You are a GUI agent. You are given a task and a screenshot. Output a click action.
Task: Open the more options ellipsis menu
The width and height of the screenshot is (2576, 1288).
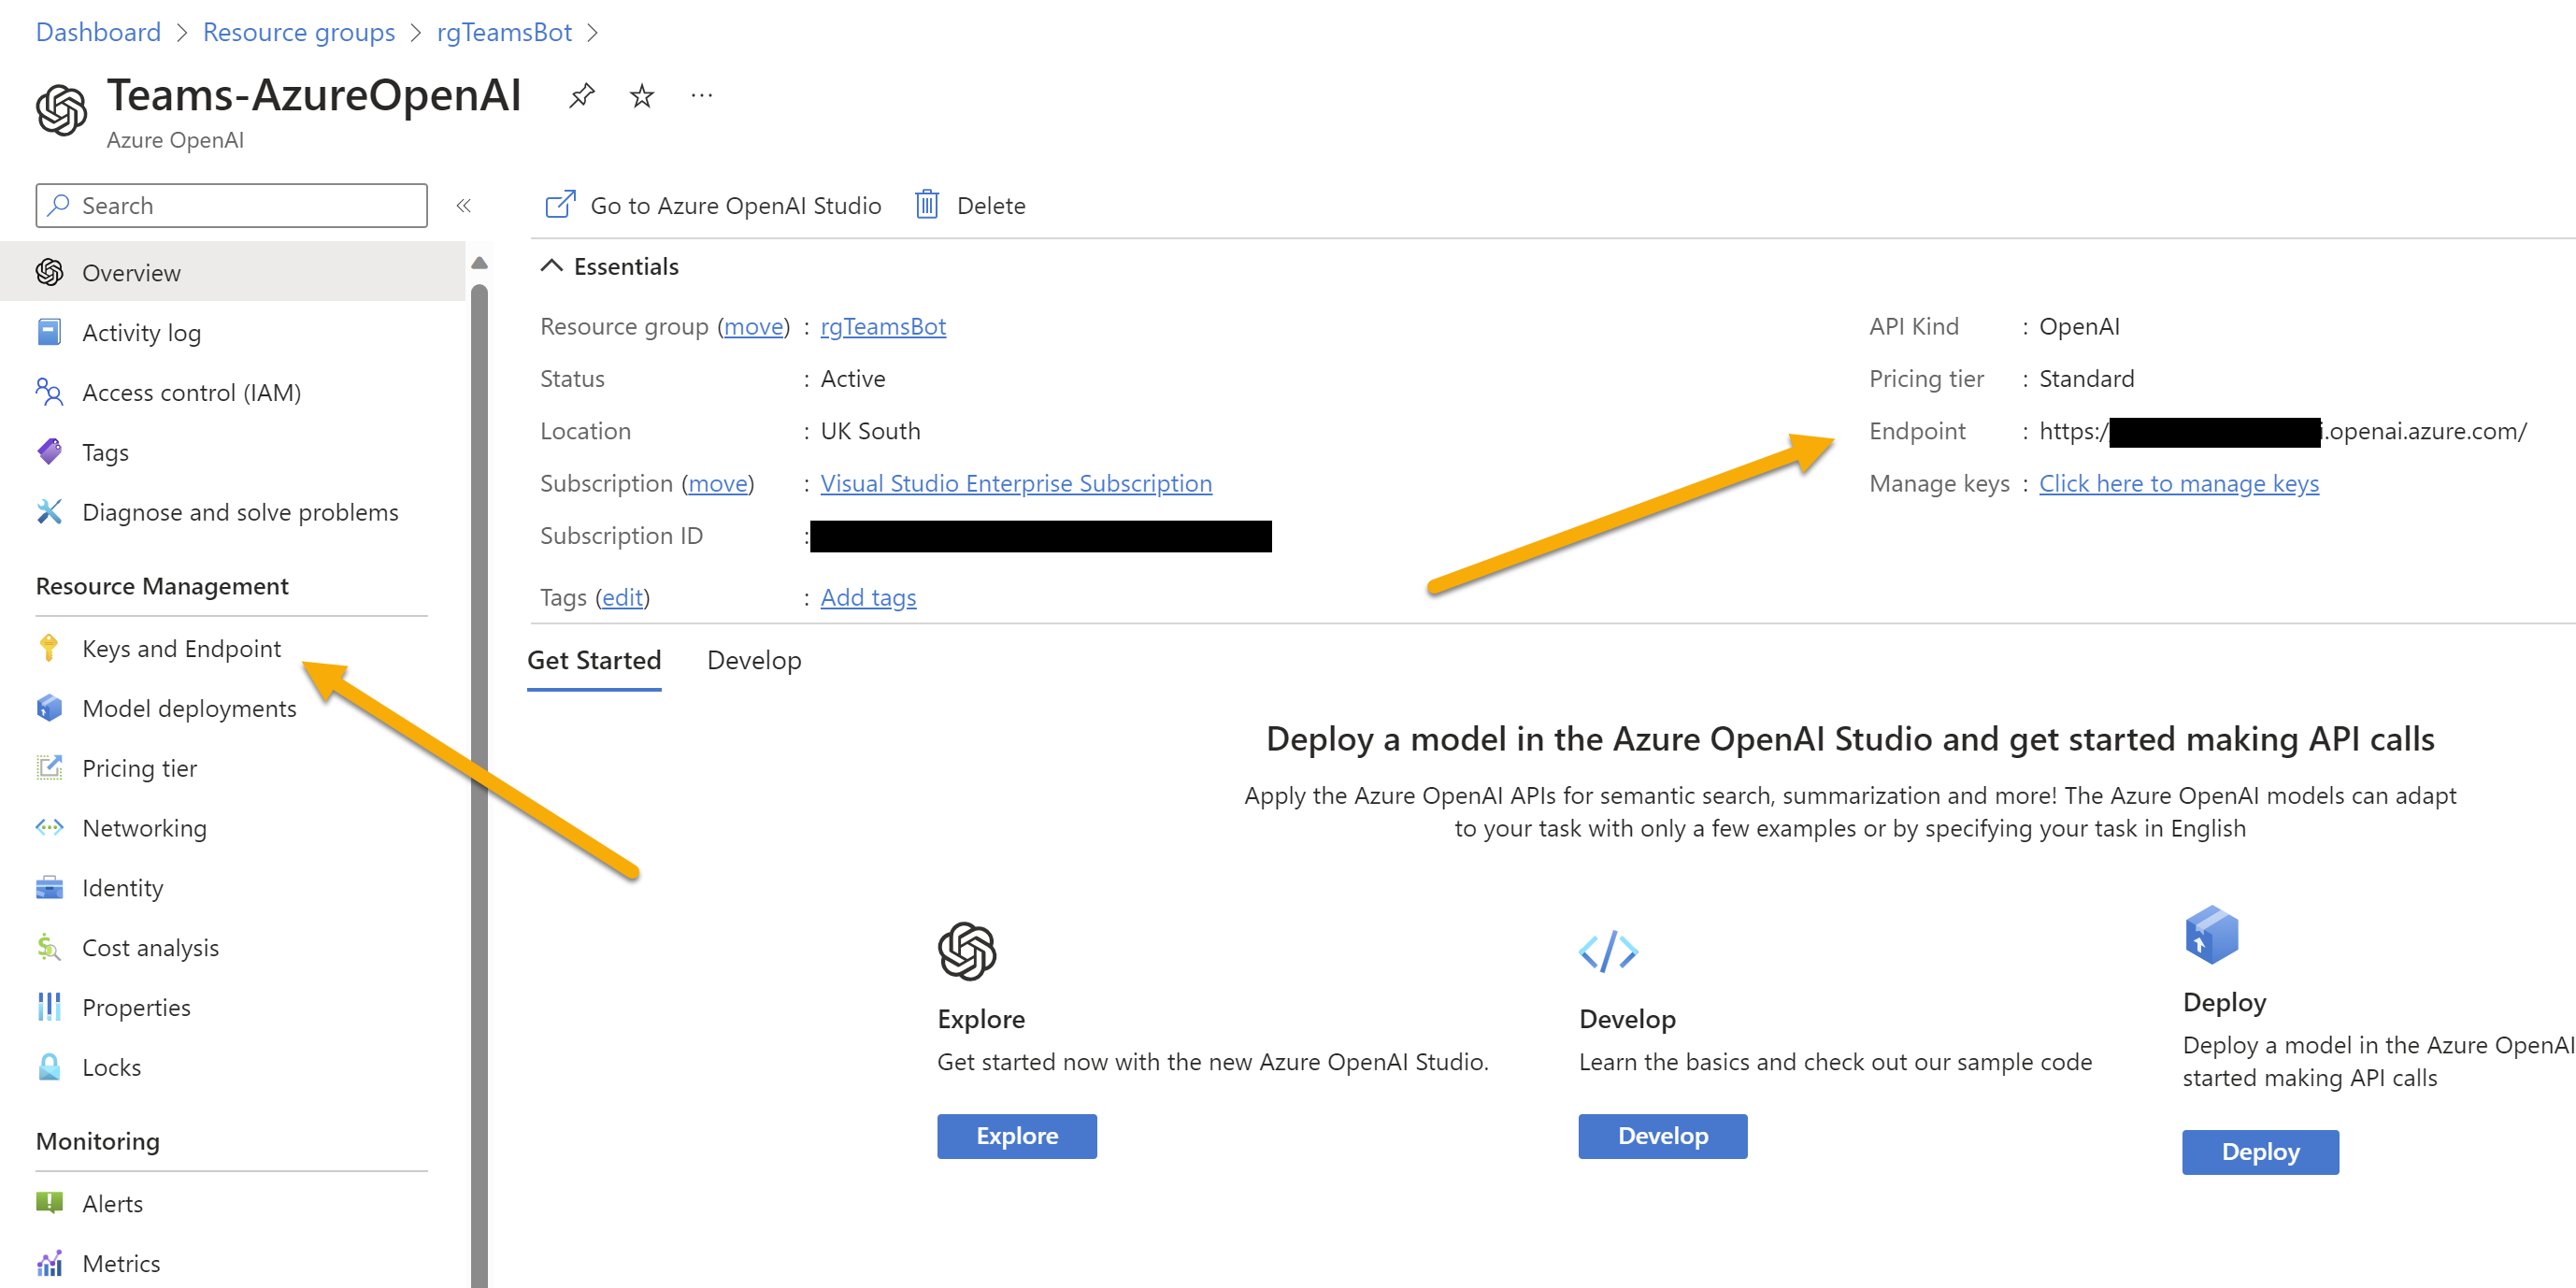point(702,96)
